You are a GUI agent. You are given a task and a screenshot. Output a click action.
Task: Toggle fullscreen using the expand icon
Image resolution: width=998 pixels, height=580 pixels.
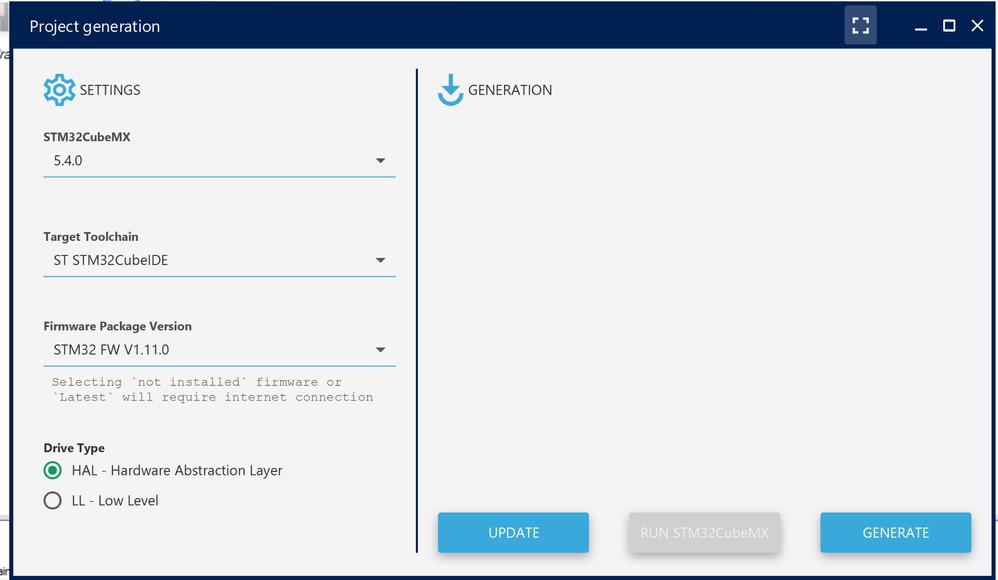coord(861,25)
